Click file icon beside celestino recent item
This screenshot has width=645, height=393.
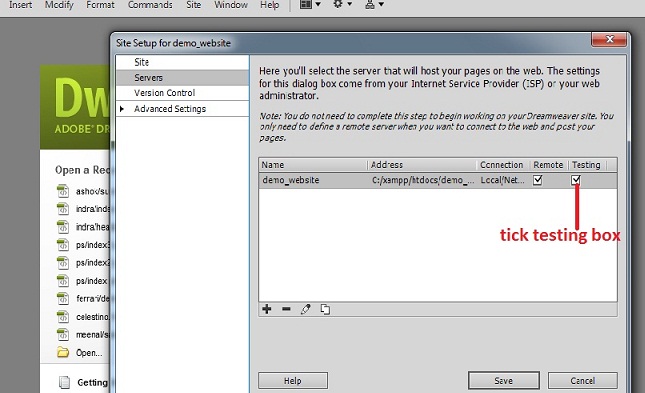pos(63,316)
